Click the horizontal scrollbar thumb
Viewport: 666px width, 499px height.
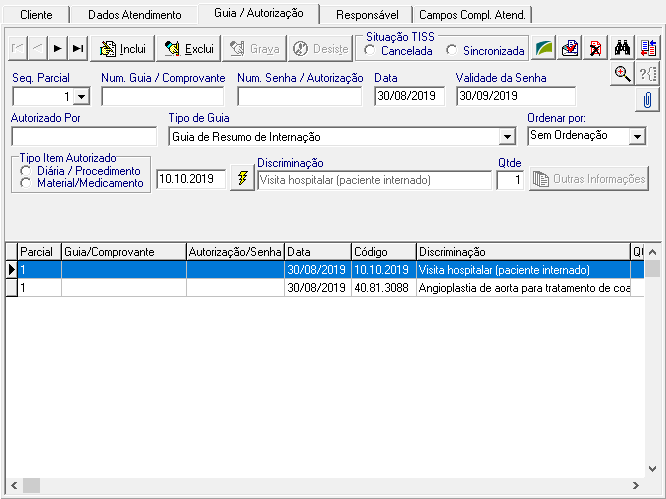31,485
